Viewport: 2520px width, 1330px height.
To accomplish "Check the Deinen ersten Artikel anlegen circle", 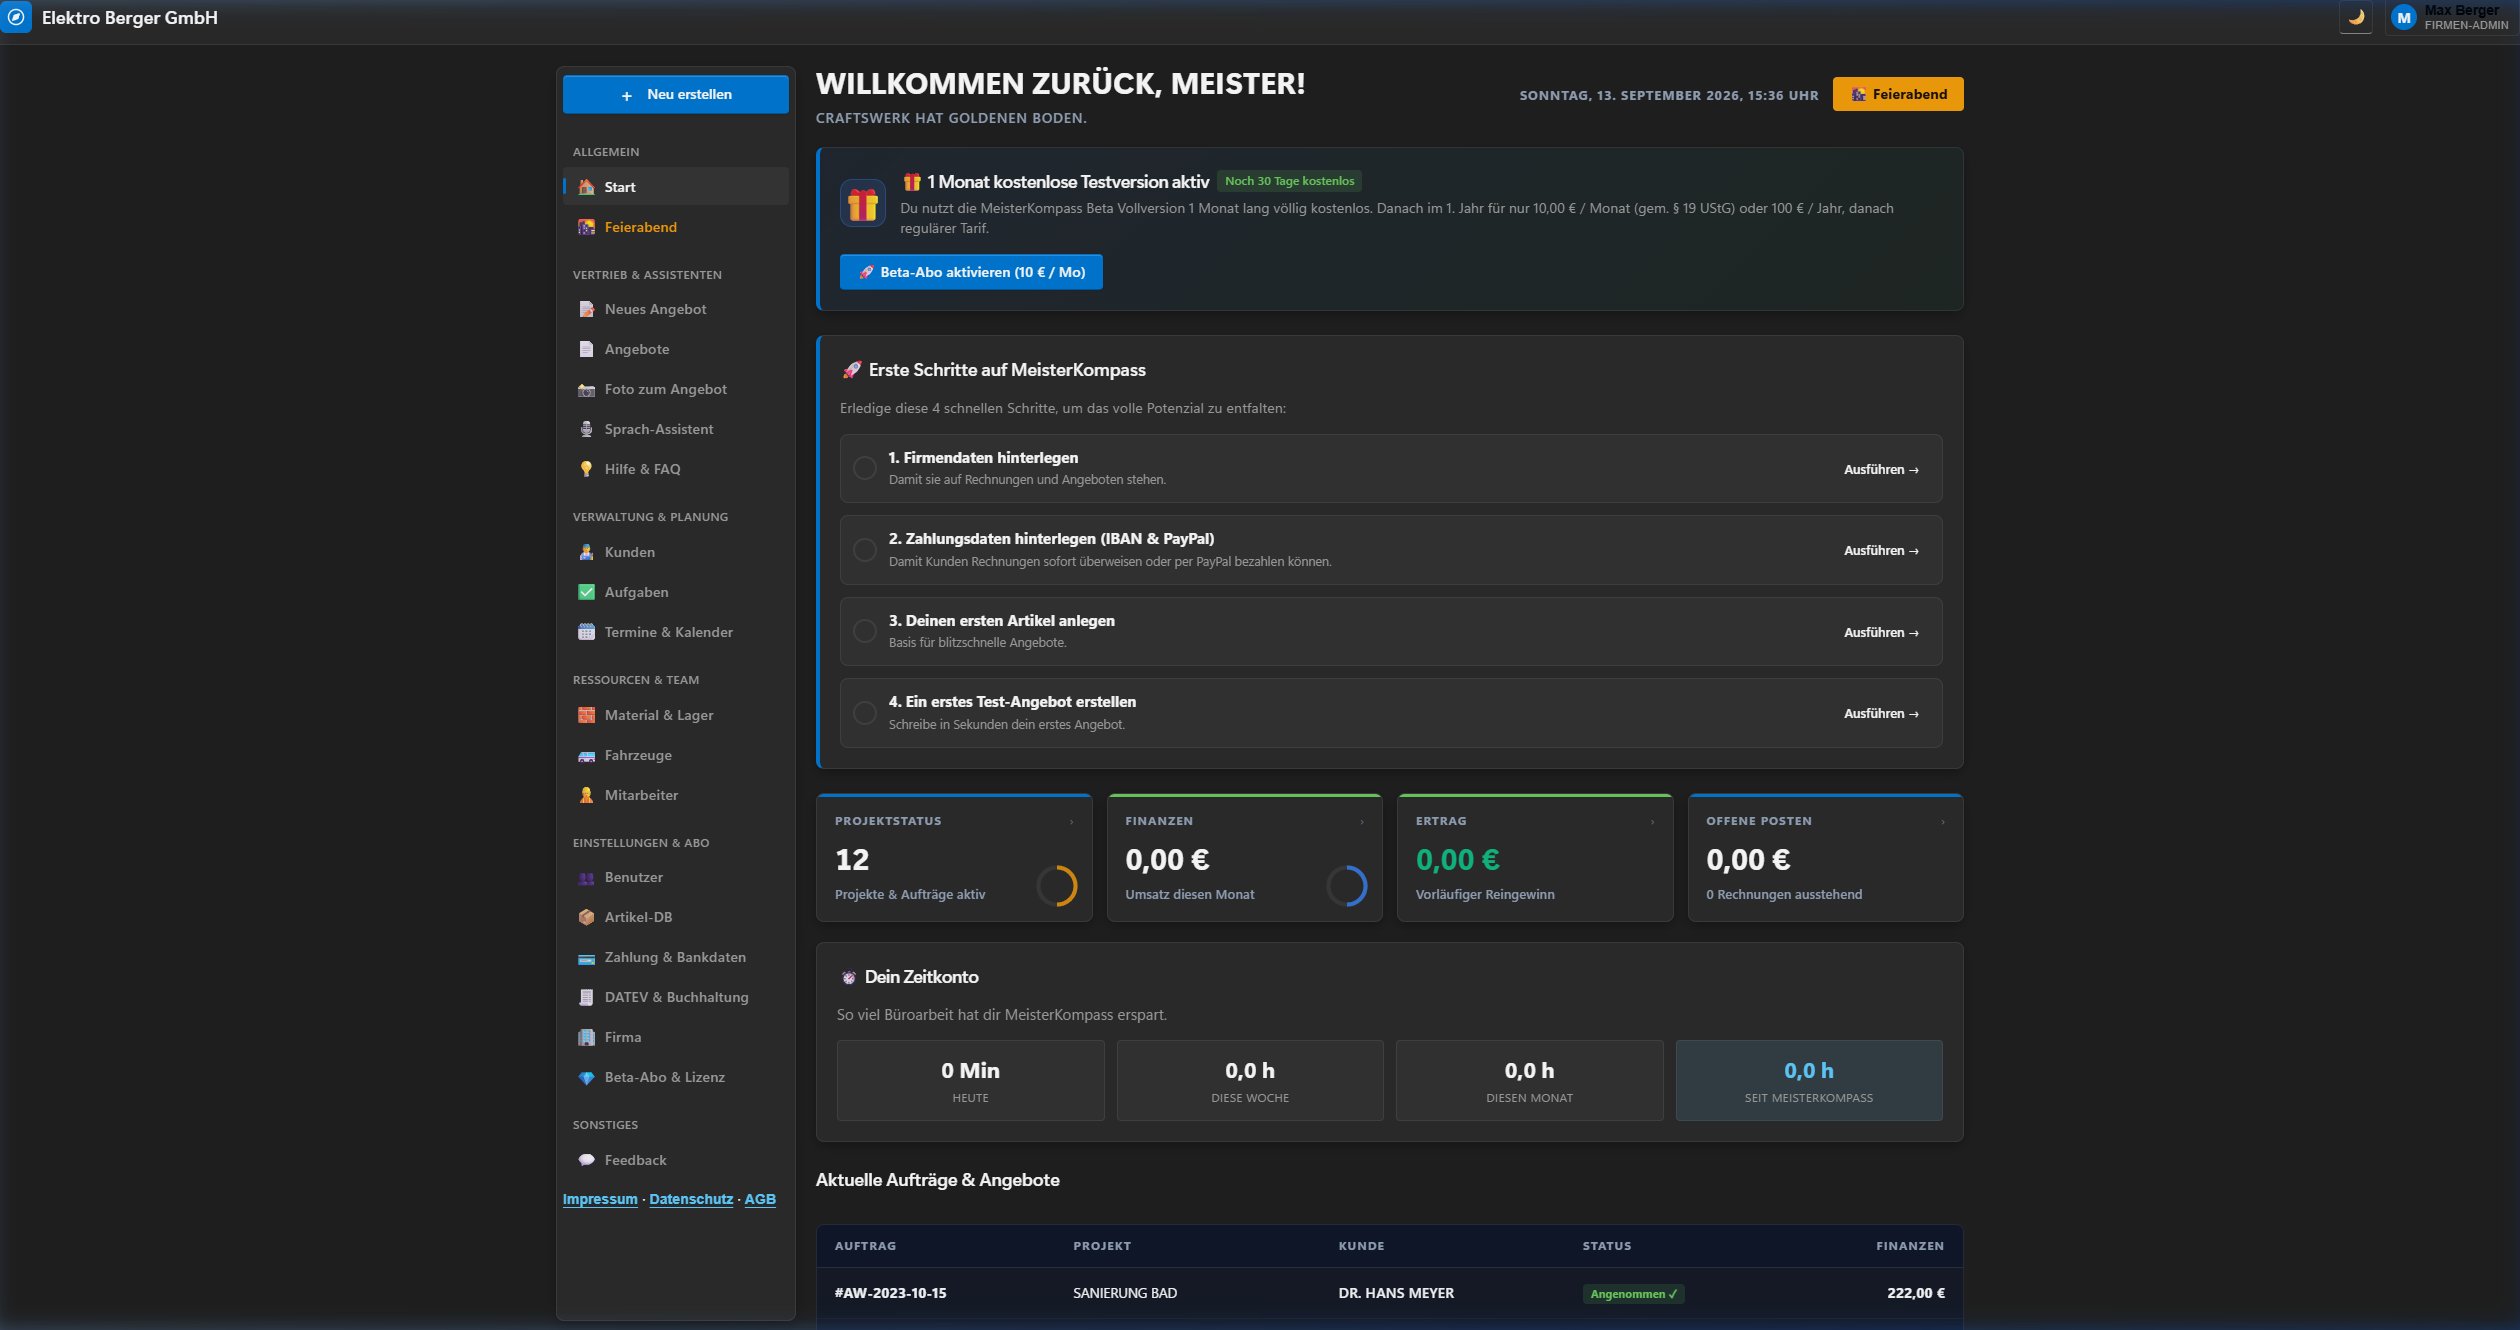I will click(x=865, y=631).
